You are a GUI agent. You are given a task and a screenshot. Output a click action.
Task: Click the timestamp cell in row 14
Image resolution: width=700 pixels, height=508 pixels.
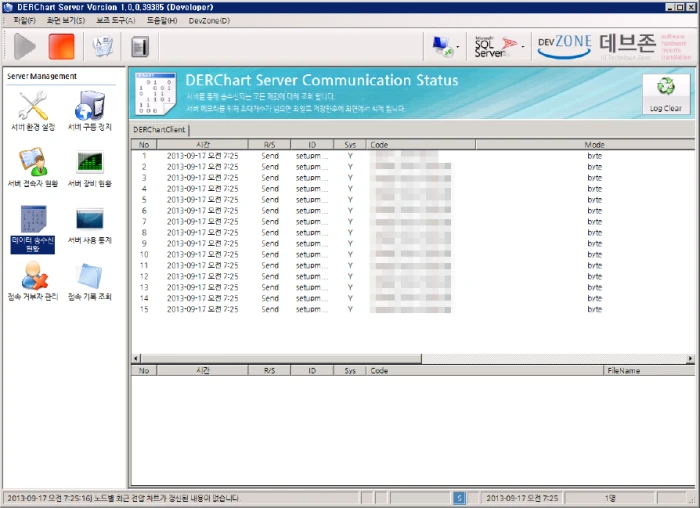tap(203, 298)
